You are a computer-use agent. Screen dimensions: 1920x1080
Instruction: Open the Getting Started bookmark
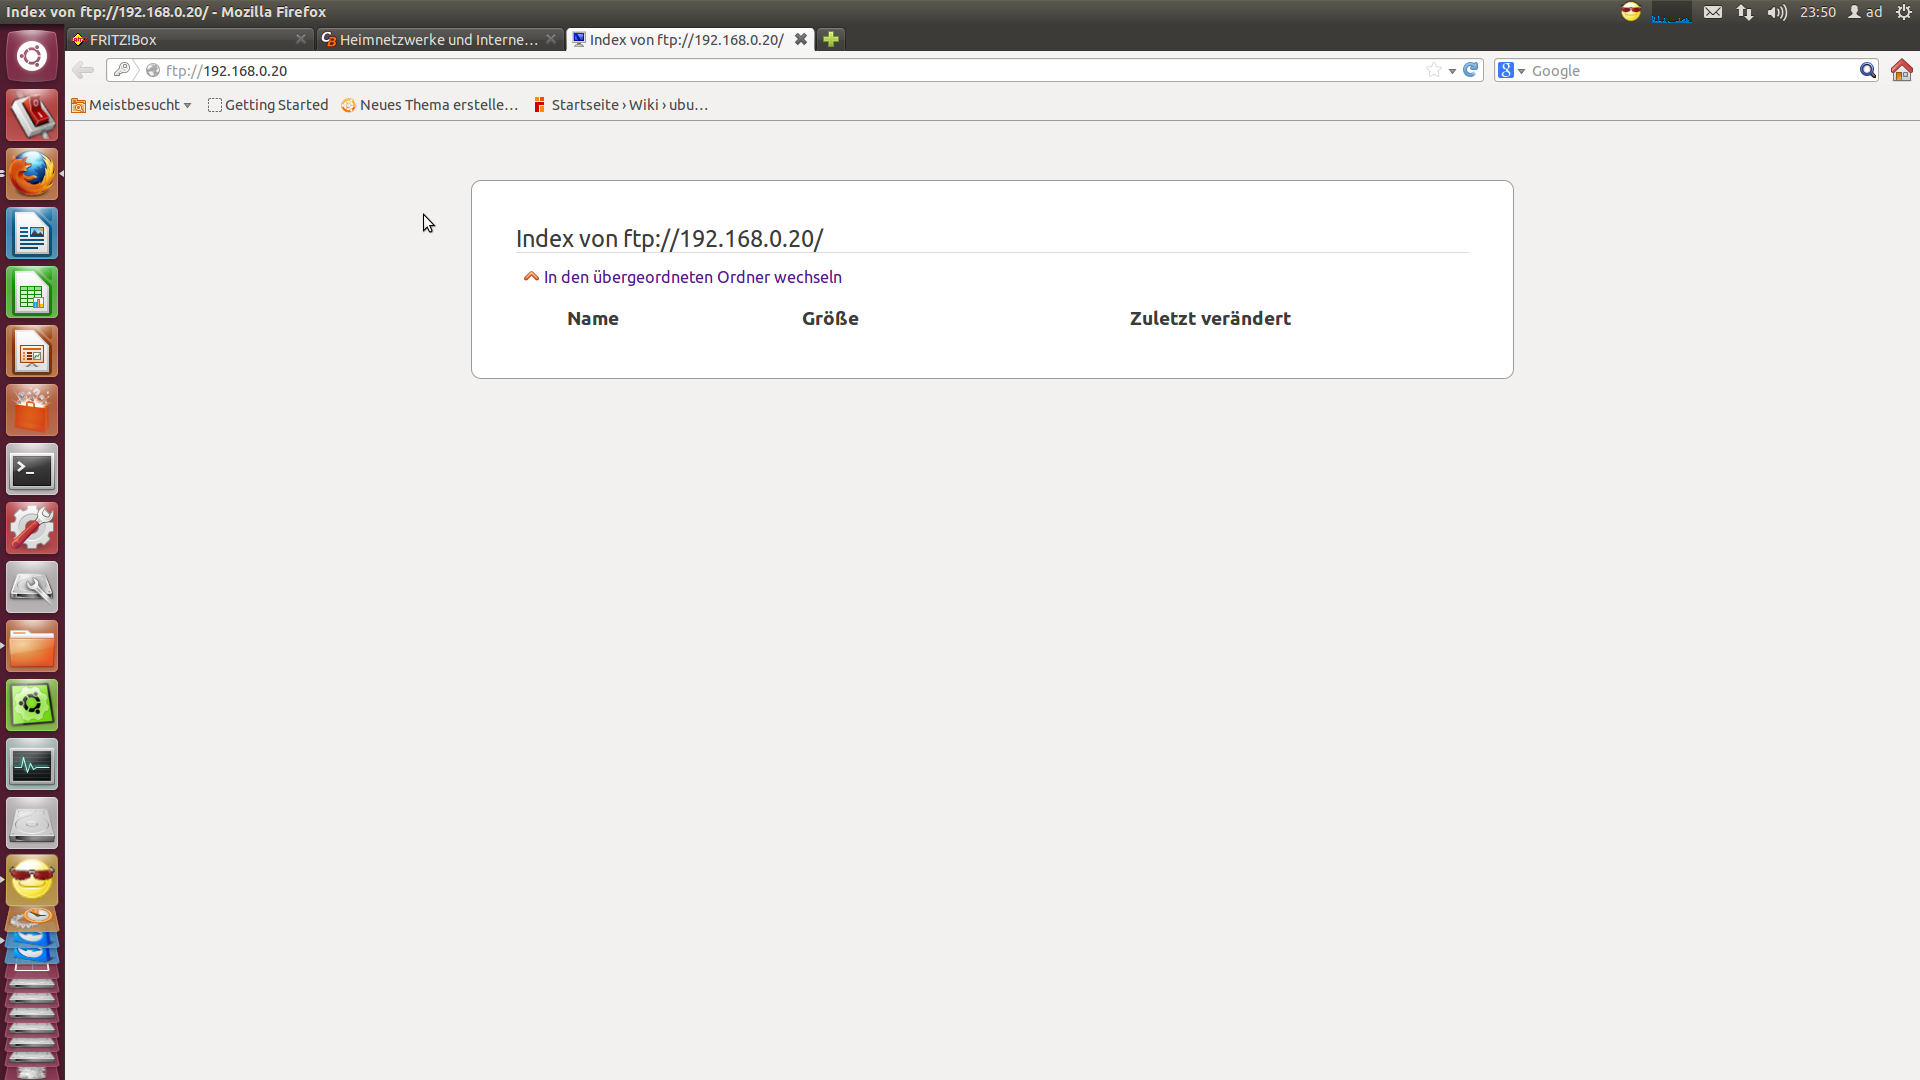pos(268,105)
